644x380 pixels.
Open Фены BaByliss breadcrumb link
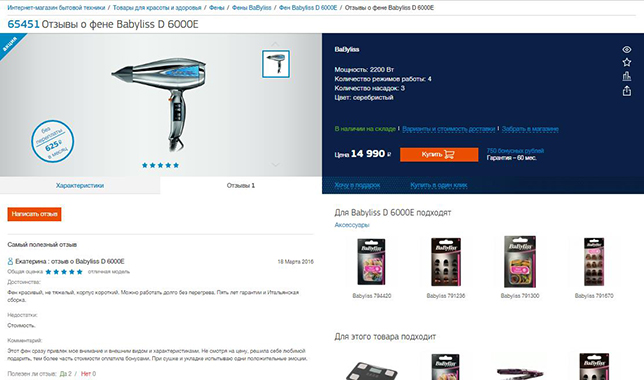click(251, 8)
